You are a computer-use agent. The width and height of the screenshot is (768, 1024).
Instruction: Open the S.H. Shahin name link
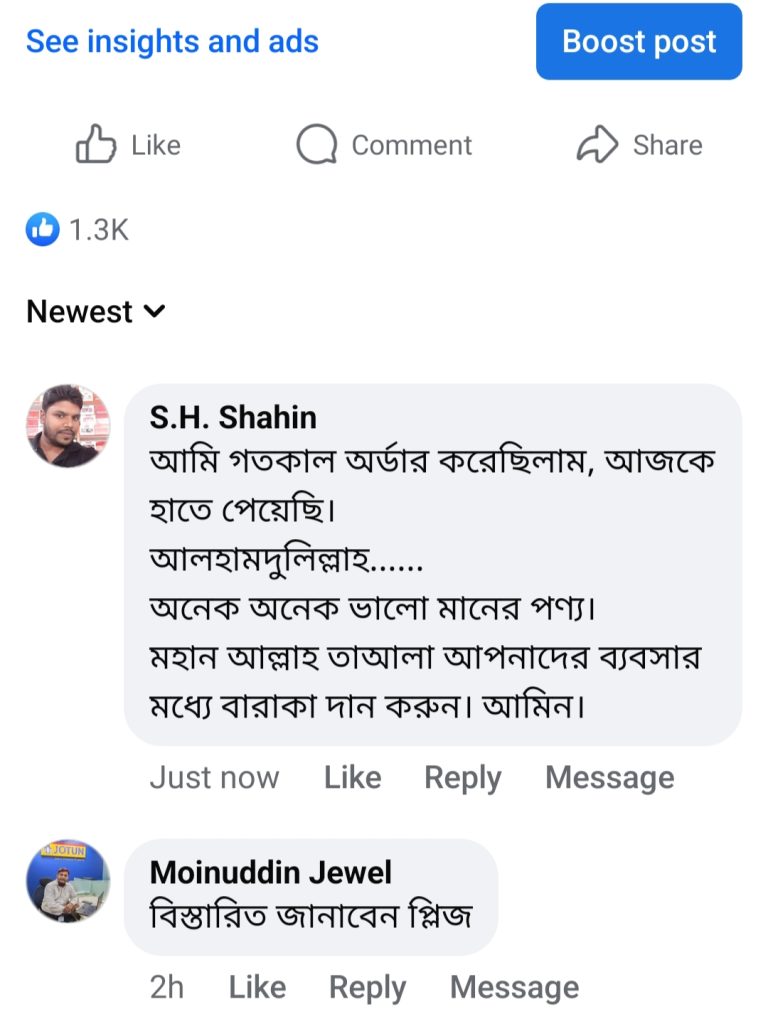point(233,417)
